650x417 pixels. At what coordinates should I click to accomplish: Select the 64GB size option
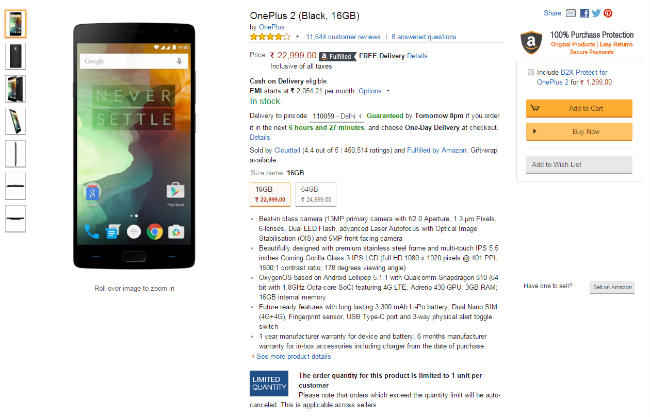[x=315, y=194]
